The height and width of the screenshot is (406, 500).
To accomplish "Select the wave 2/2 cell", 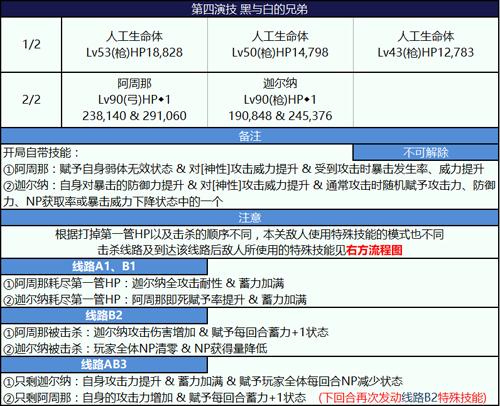I will 31,100.
